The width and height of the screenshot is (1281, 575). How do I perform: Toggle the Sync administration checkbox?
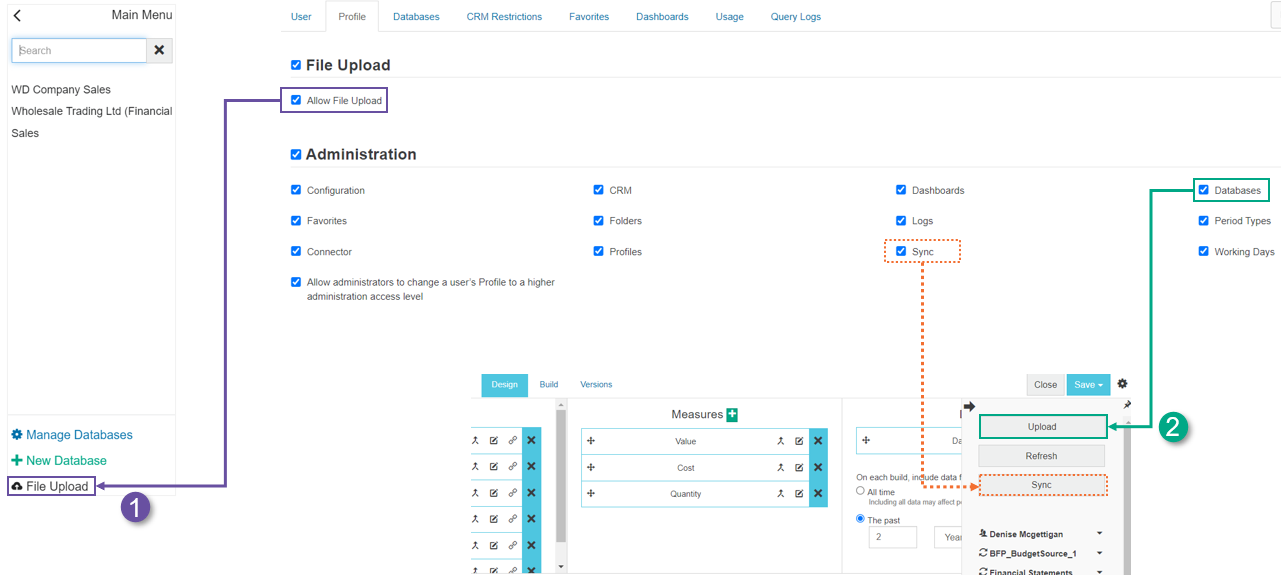tap(901, 252)
